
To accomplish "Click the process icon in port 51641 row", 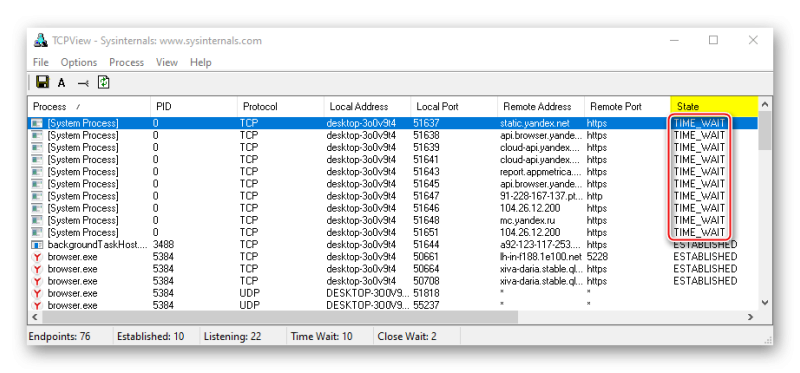I will coord(37,160).
